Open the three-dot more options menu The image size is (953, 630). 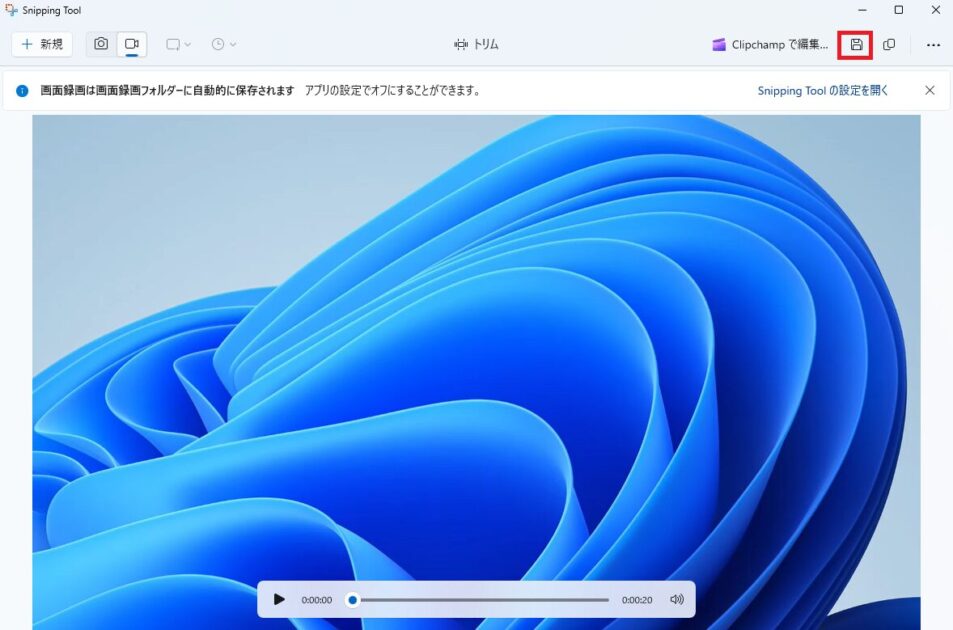coord(933,44)
